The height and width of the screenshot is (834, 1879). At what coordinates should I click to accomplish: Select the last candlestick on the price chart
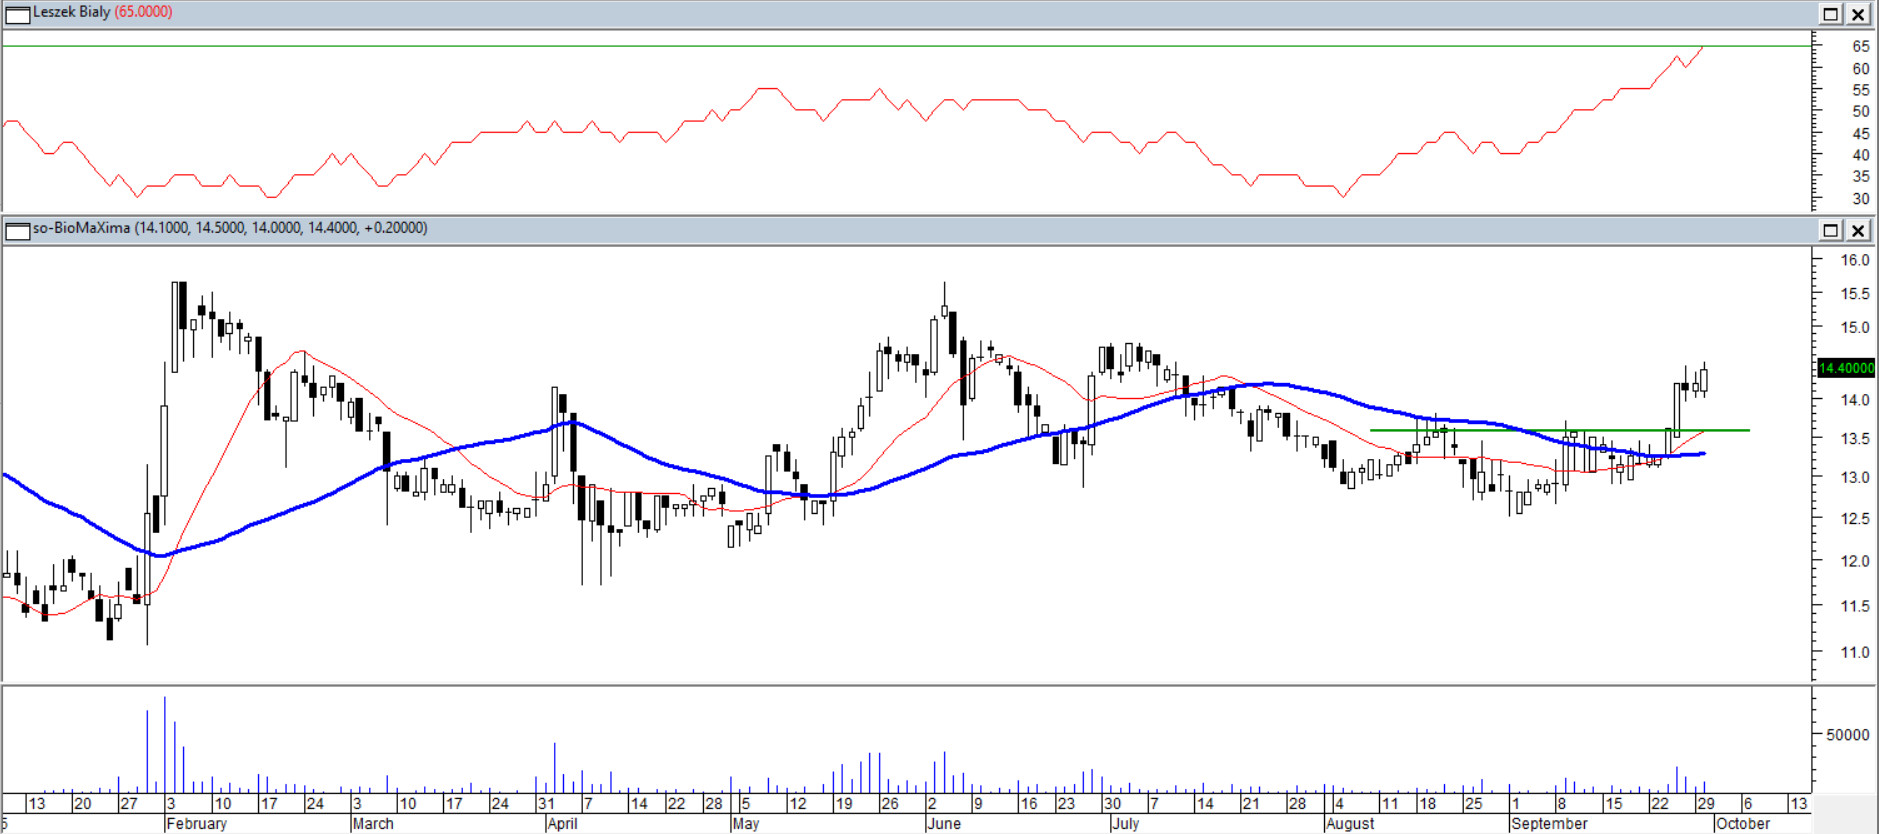[1704, 380]
